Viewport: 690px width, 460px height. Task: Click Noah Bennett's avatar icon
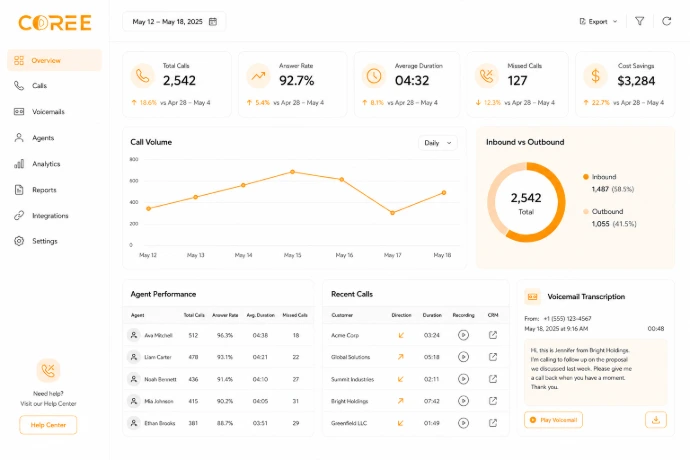click(x=133, y=379)
